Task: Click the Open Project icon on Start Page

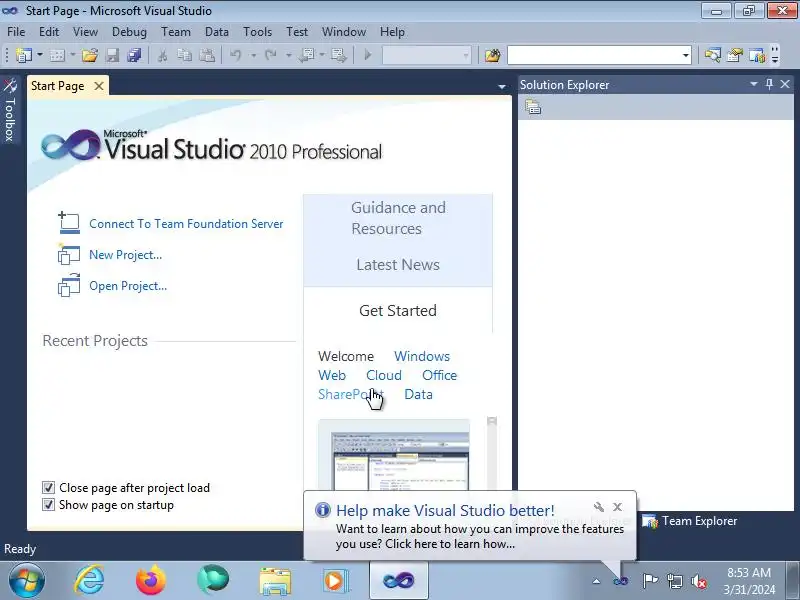Action: [x=69, y=285]
